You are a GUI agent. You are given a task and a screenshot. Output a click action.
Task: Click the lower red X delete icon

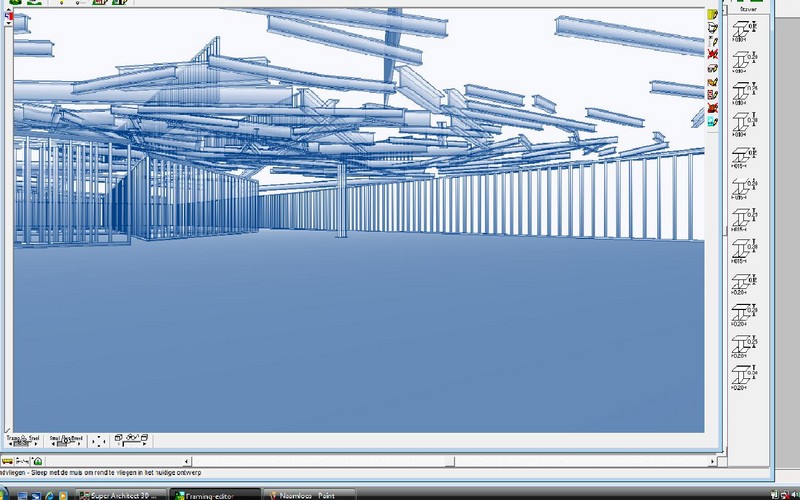(713, 108)
